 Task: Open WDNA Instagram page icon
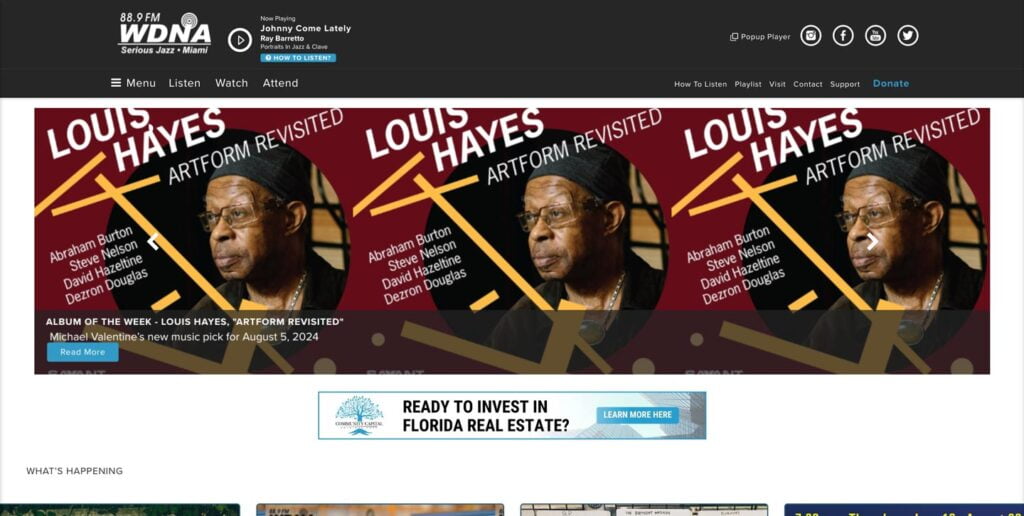(x=810, y=35)
